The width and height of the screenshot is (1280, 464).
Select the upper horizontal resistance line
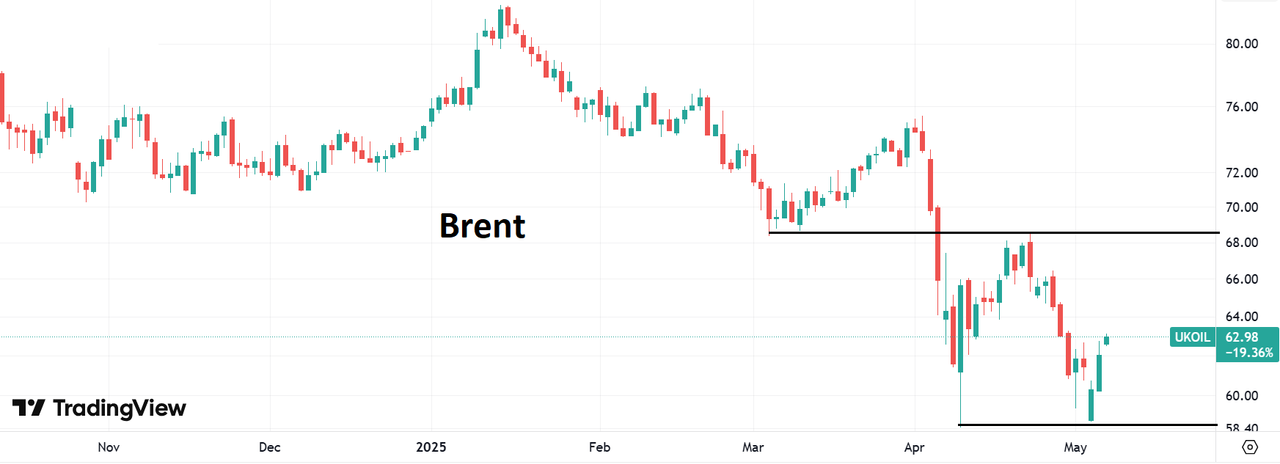point(1000,233)
